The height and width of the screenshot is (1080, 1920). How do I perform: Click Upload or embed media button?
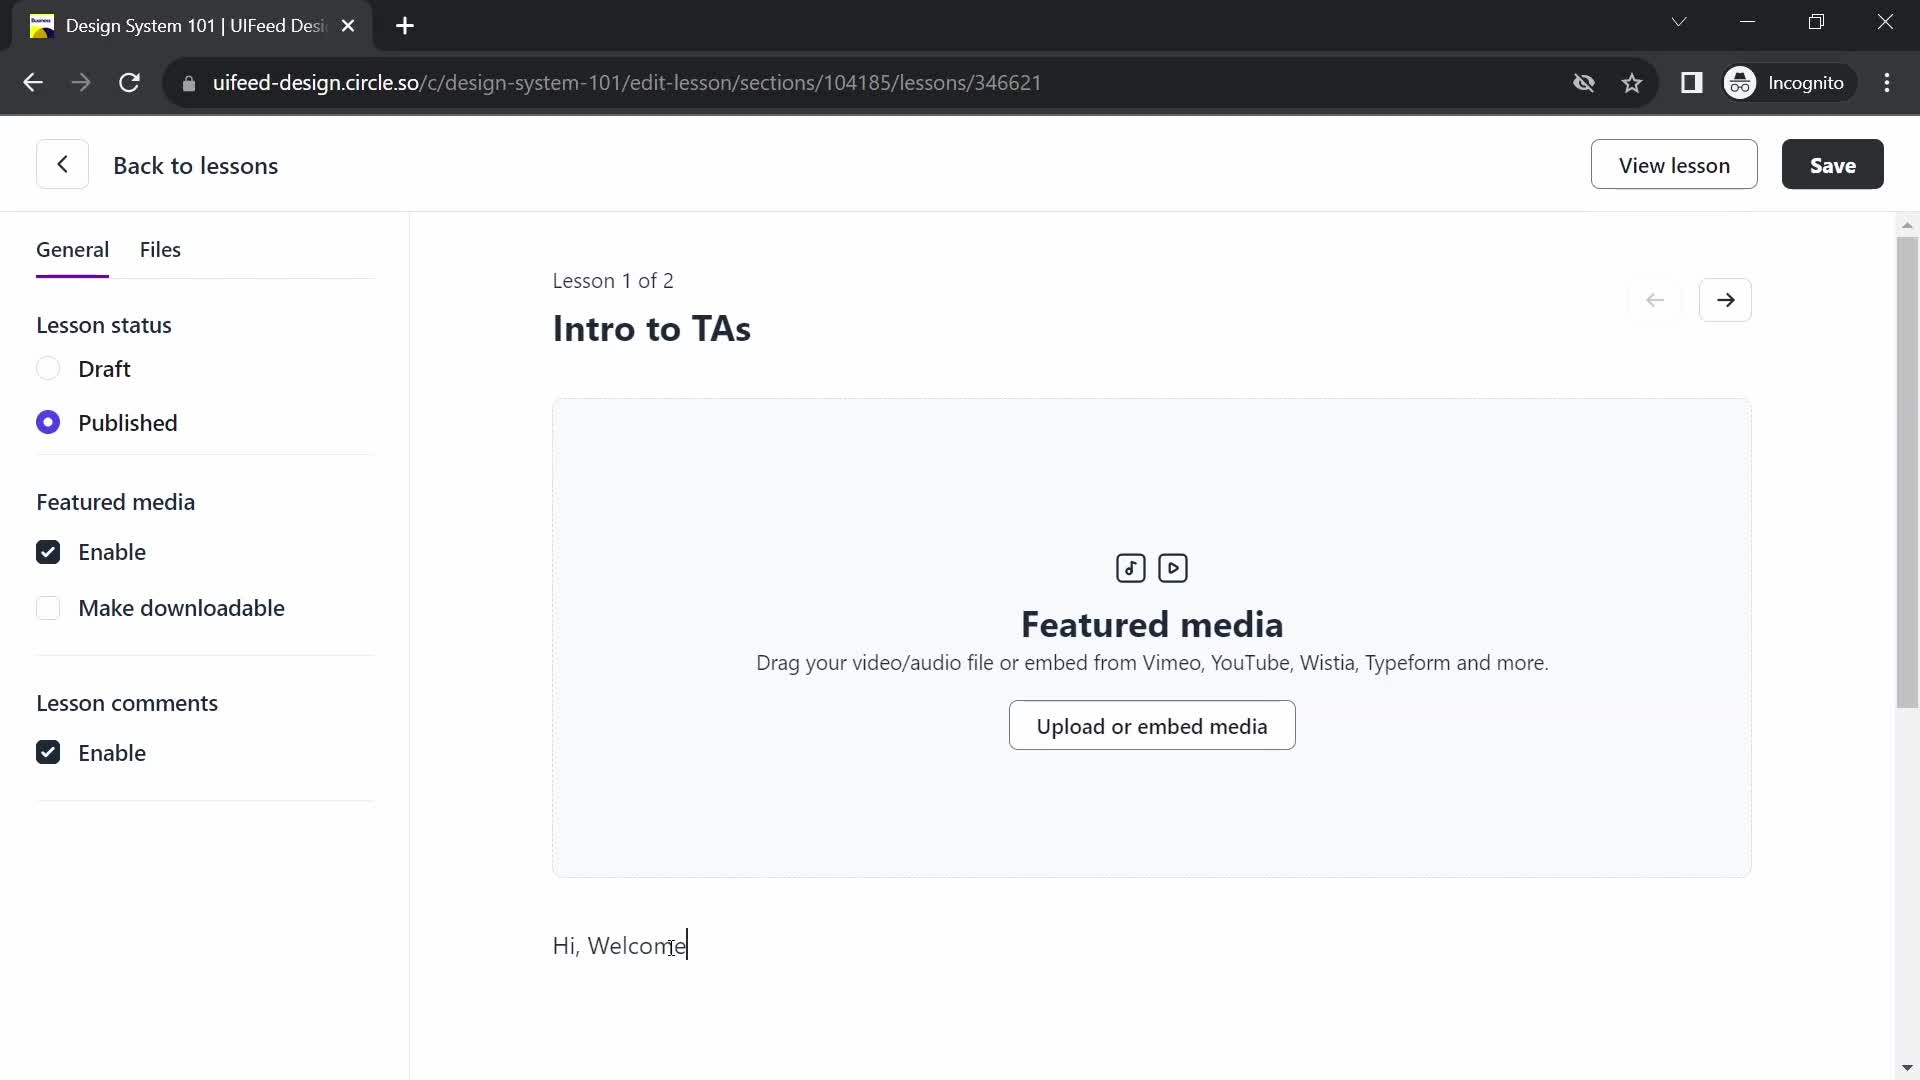coord(1151,725)
